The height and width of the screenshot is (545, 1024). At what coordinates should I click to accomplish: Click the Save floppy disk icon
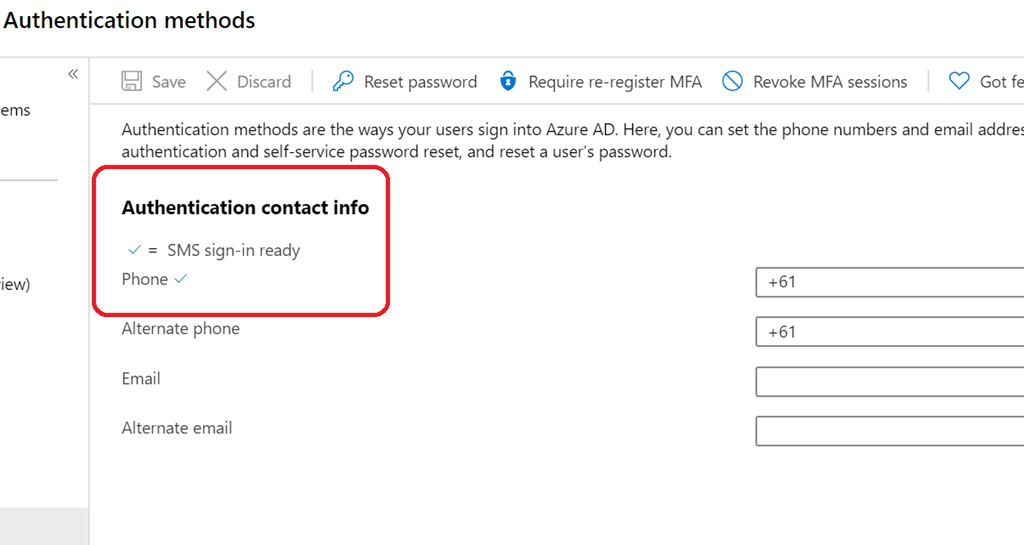(x=132, y=82)
